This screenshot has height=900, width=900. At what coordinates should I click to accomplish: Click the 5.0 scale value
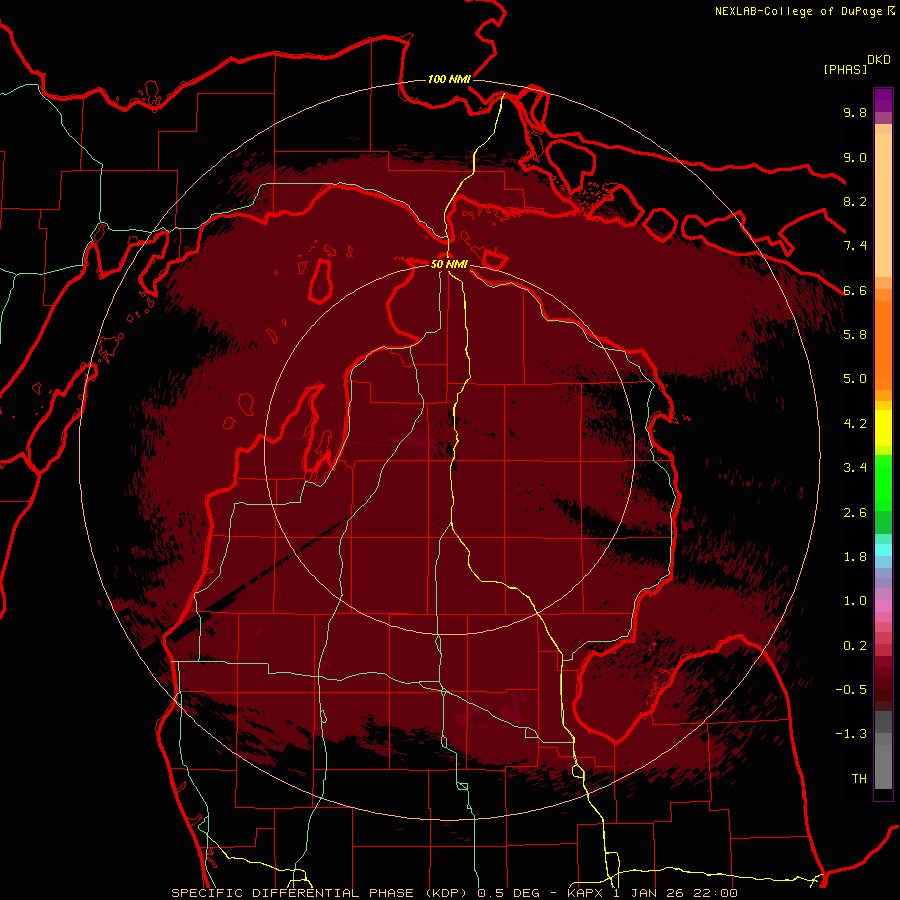pyautogui.click(x=855, y=379)
